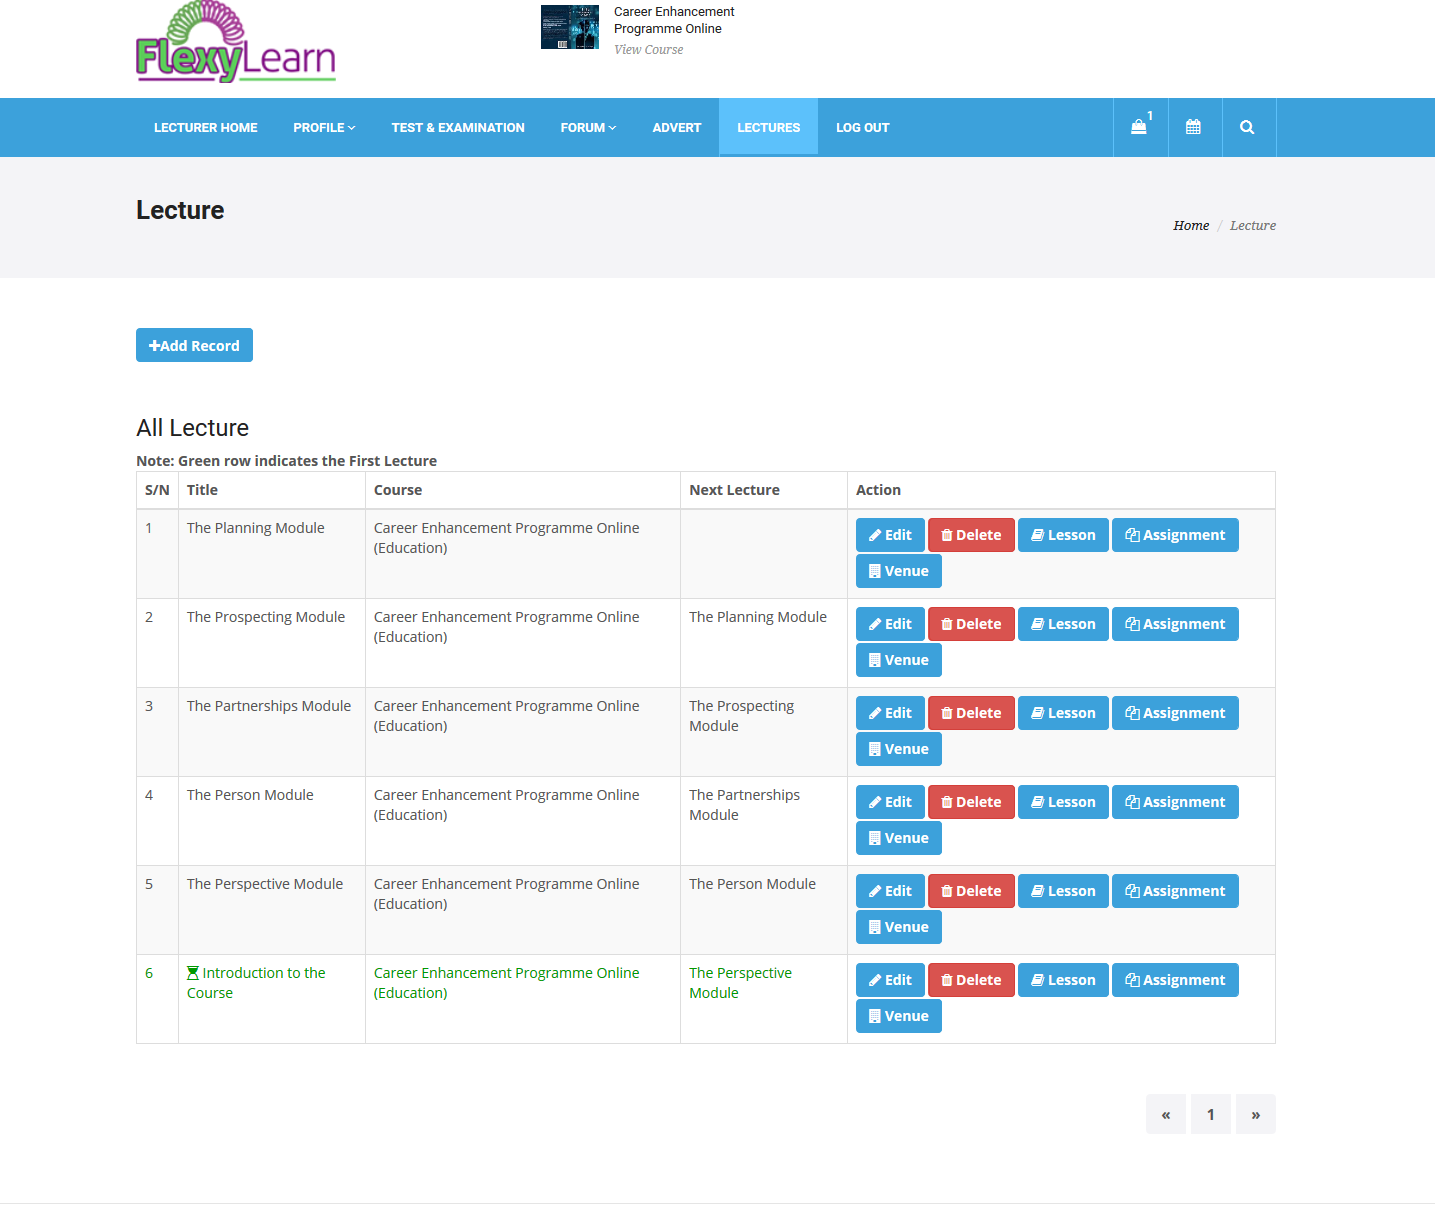This screenshot has width=1435, height=1213.
Task: Open the shopping bag cart icon
Action: (x=1139, y=127)
